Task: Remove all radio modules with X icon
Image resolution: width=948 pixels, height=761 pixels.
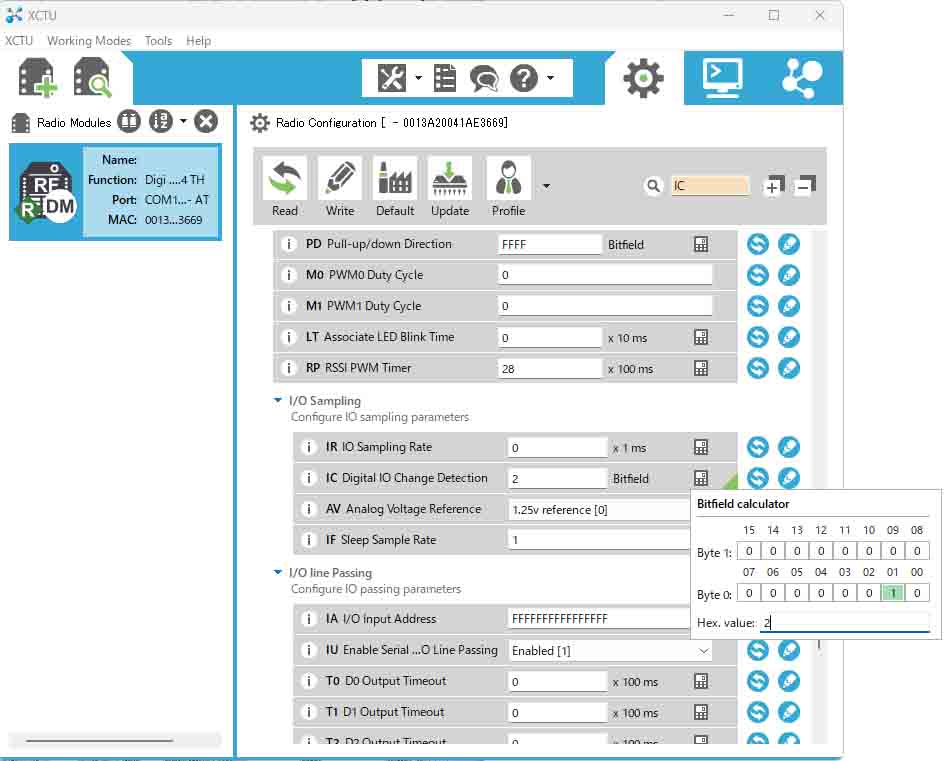Action: tap(206, 122)
